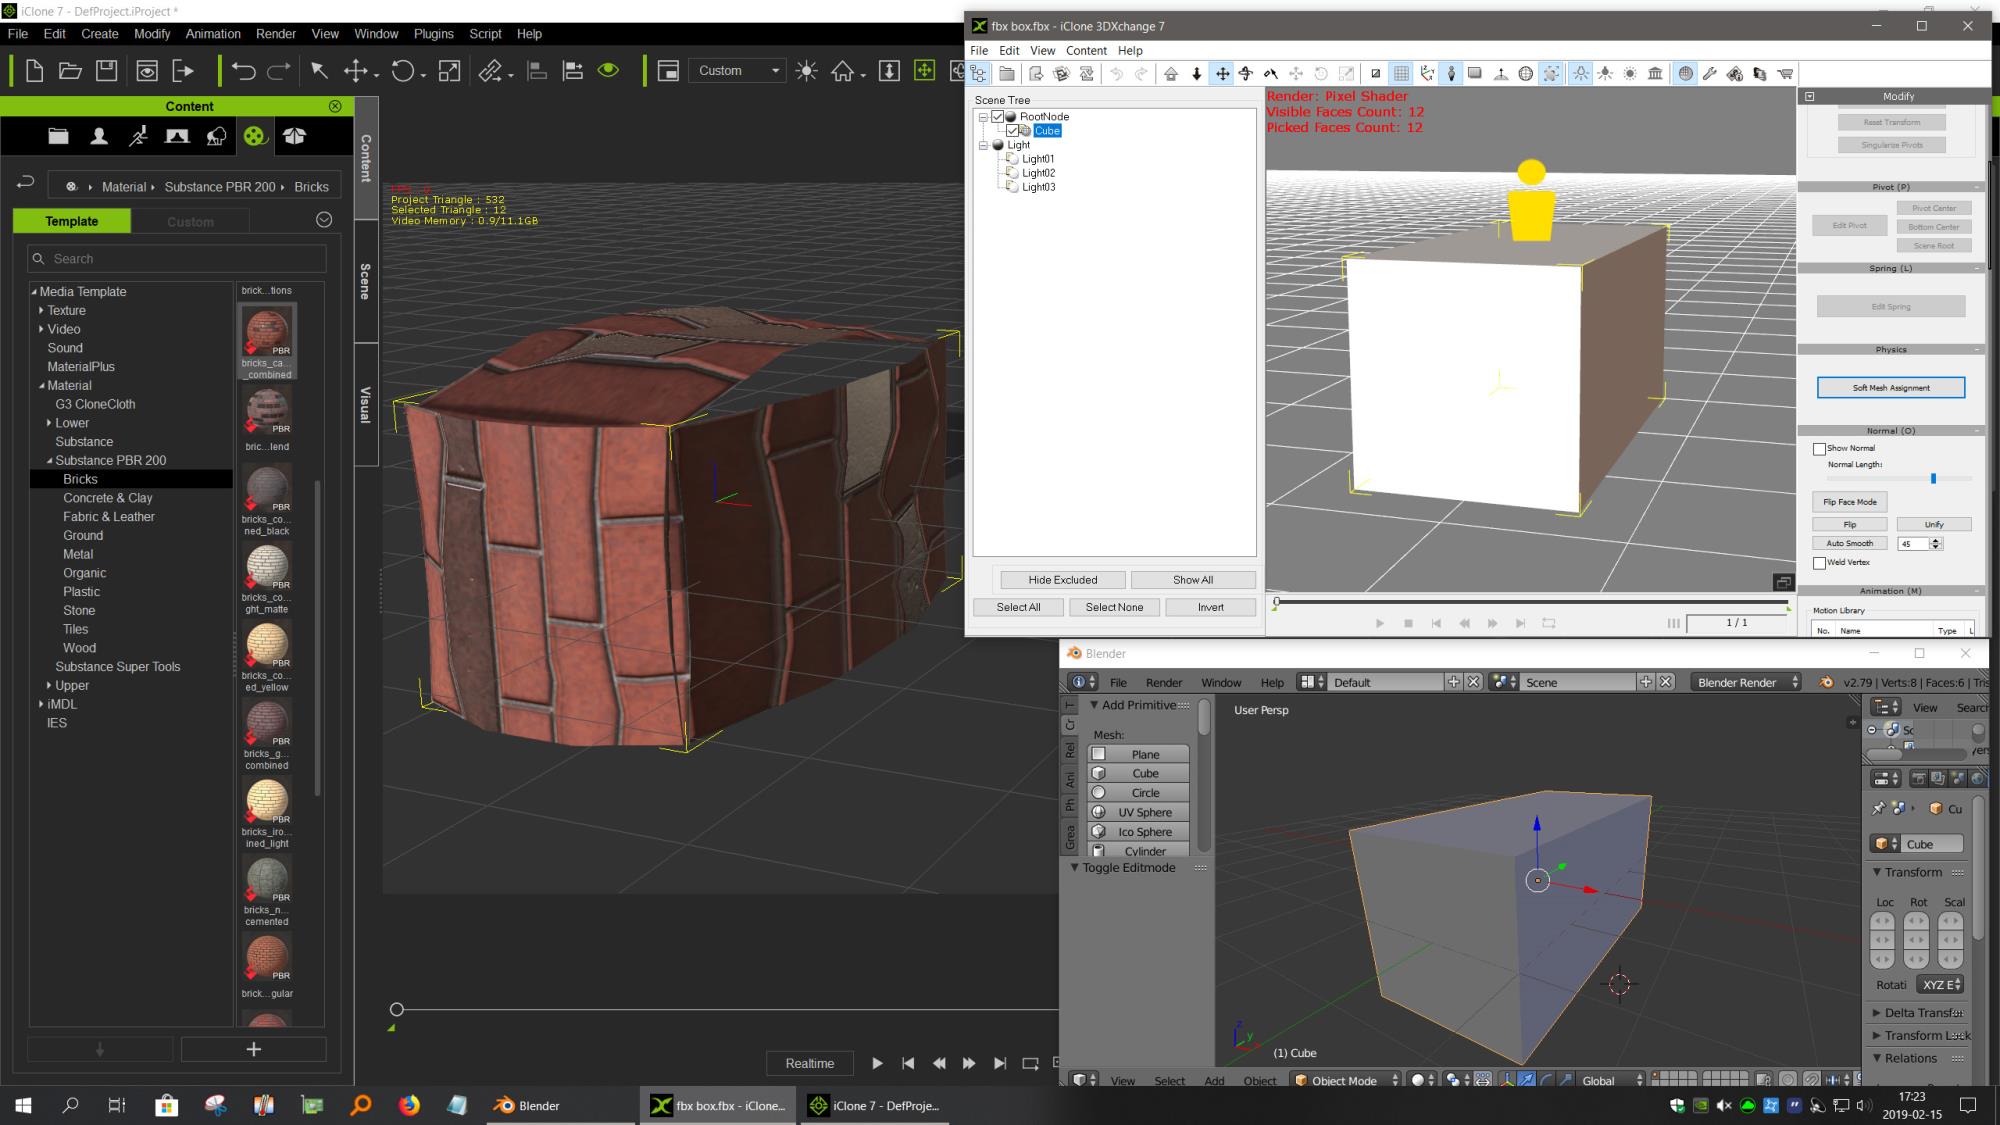Click the 3DXchange timeline scrubber handle
Viewport: 2000px width, 1125px height.
click(x=1276, y=602)
